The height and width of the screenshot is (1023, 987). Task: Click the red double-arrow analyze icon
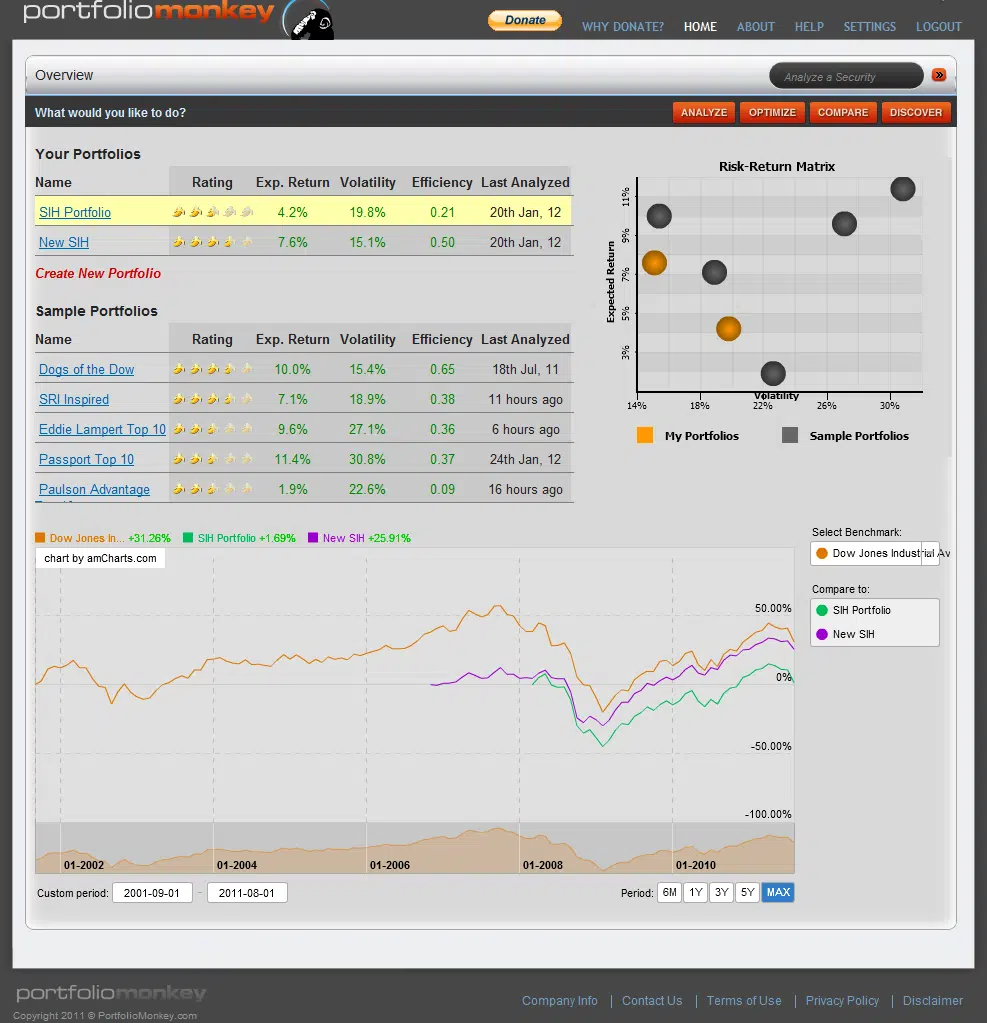click(939, 75)
